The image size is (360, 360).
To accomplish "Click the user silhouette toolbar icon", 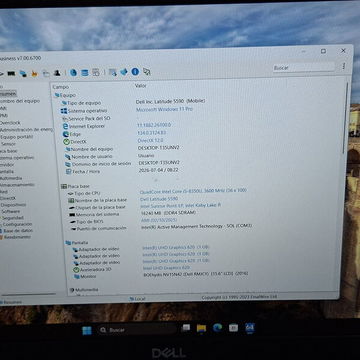I will [57, 73].
